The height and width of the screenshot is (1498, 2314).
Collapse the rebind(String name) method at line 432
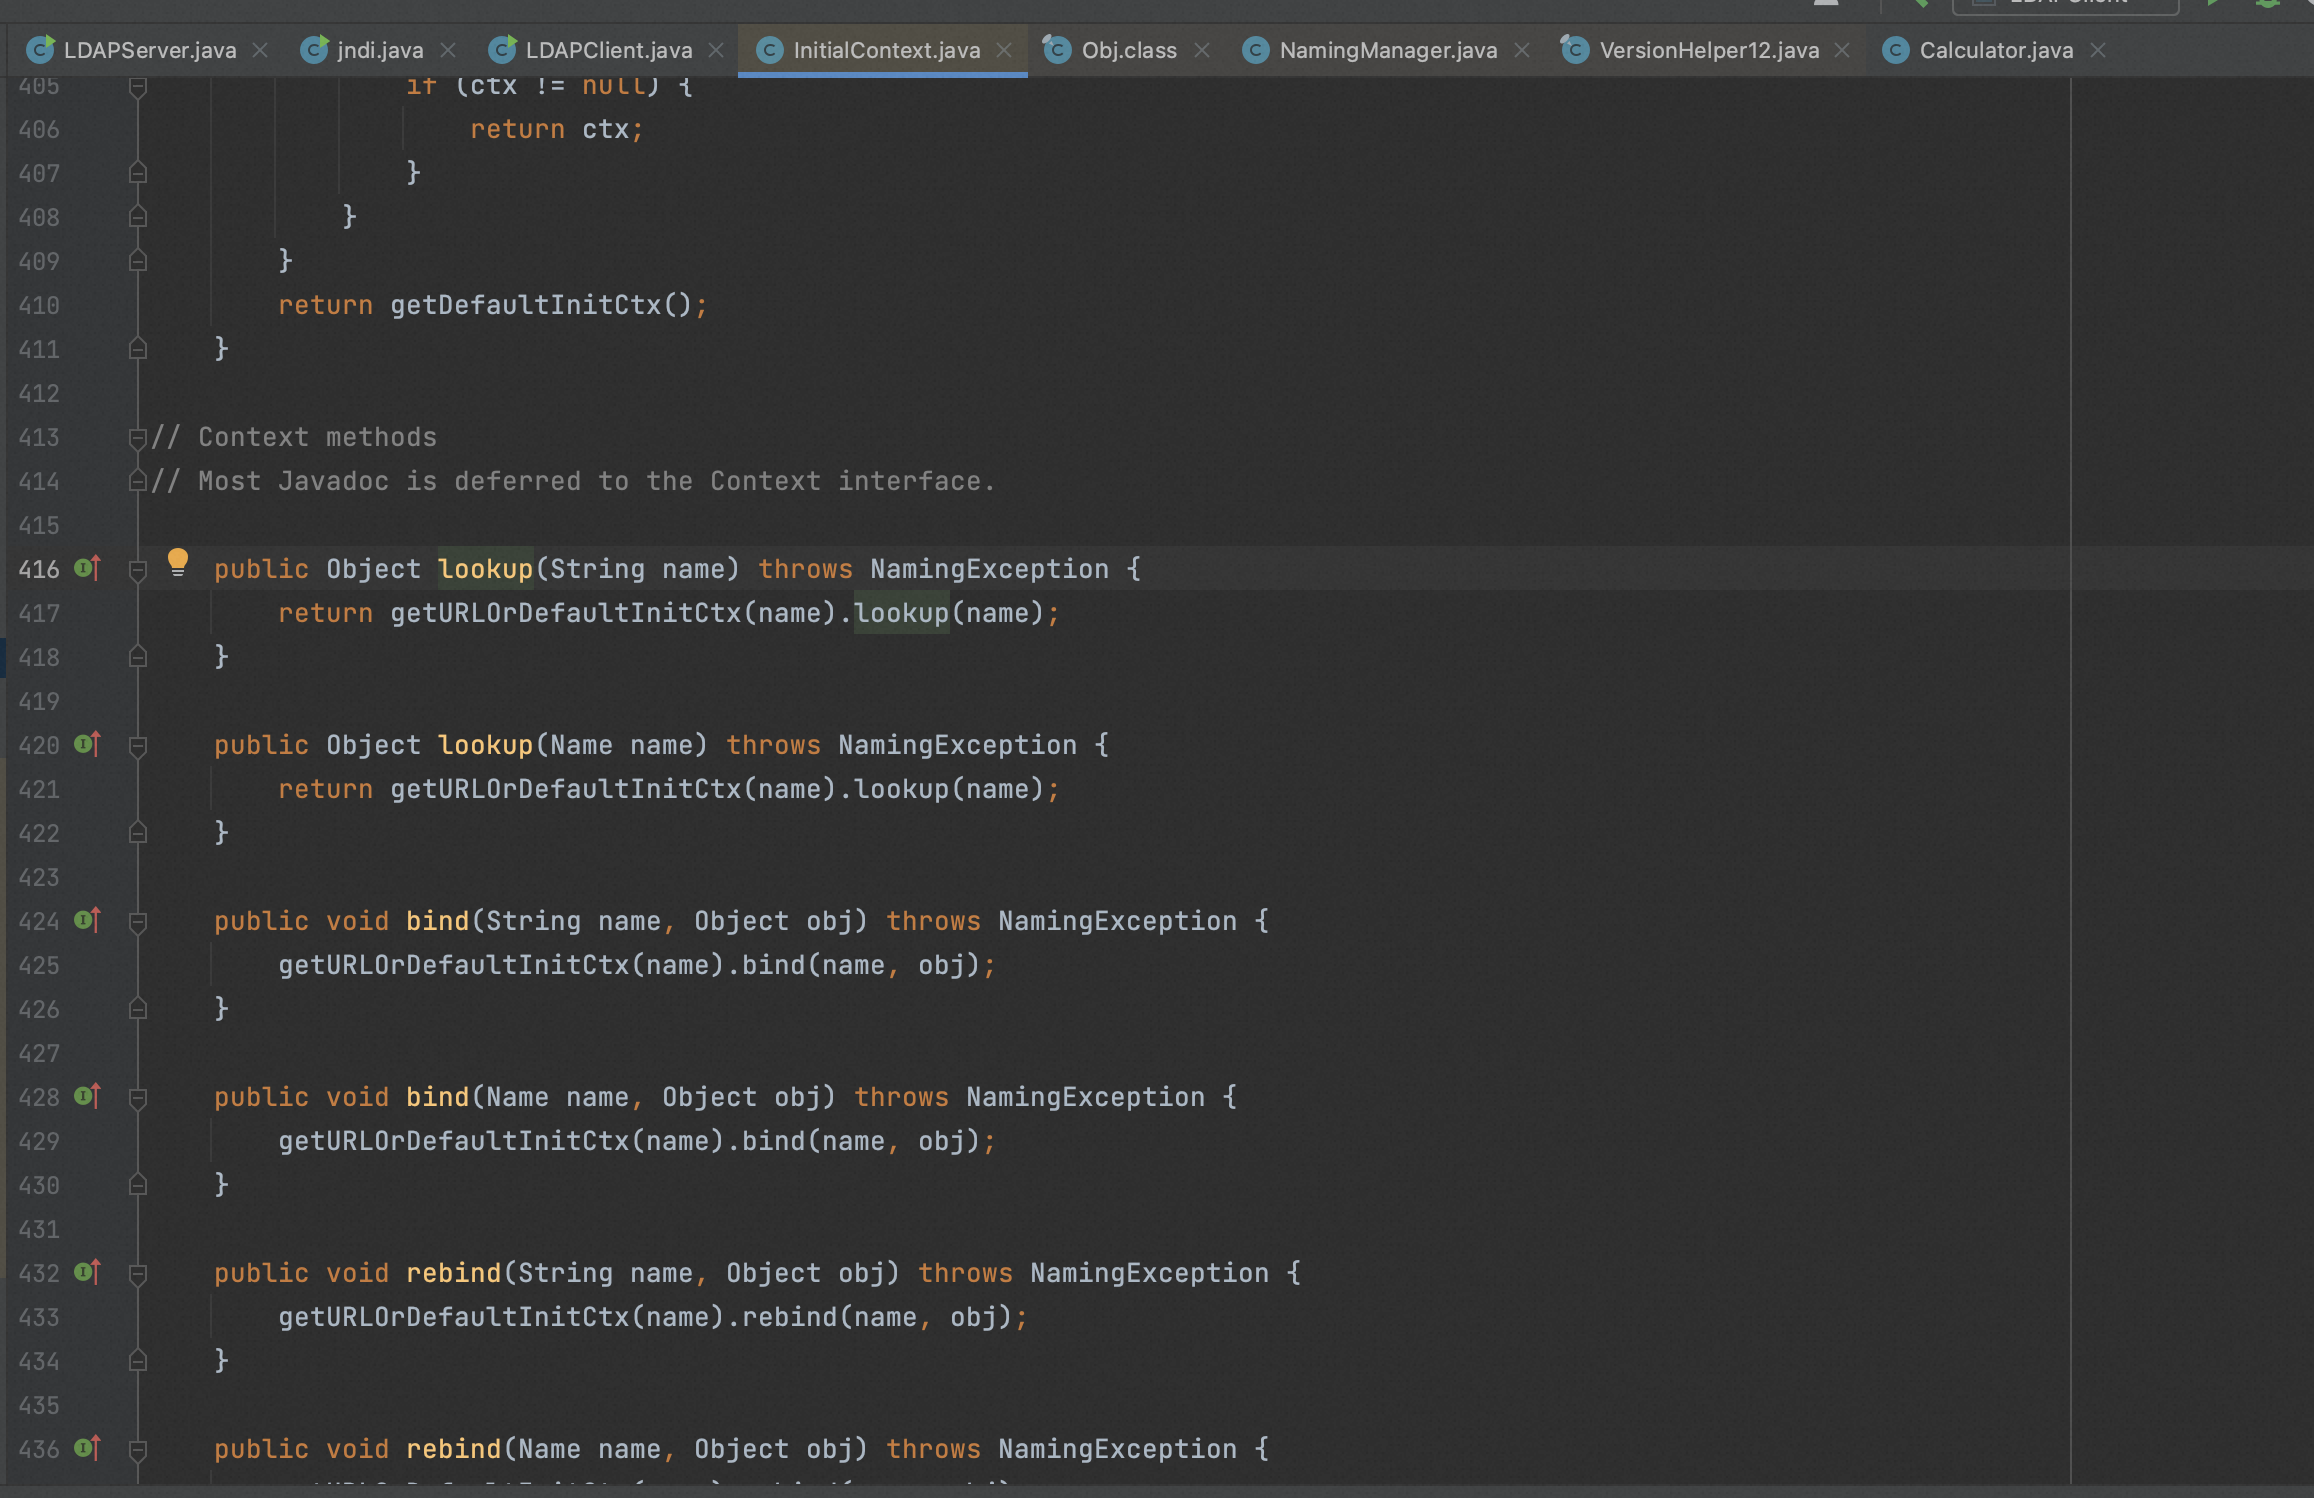pos(138,1274)
